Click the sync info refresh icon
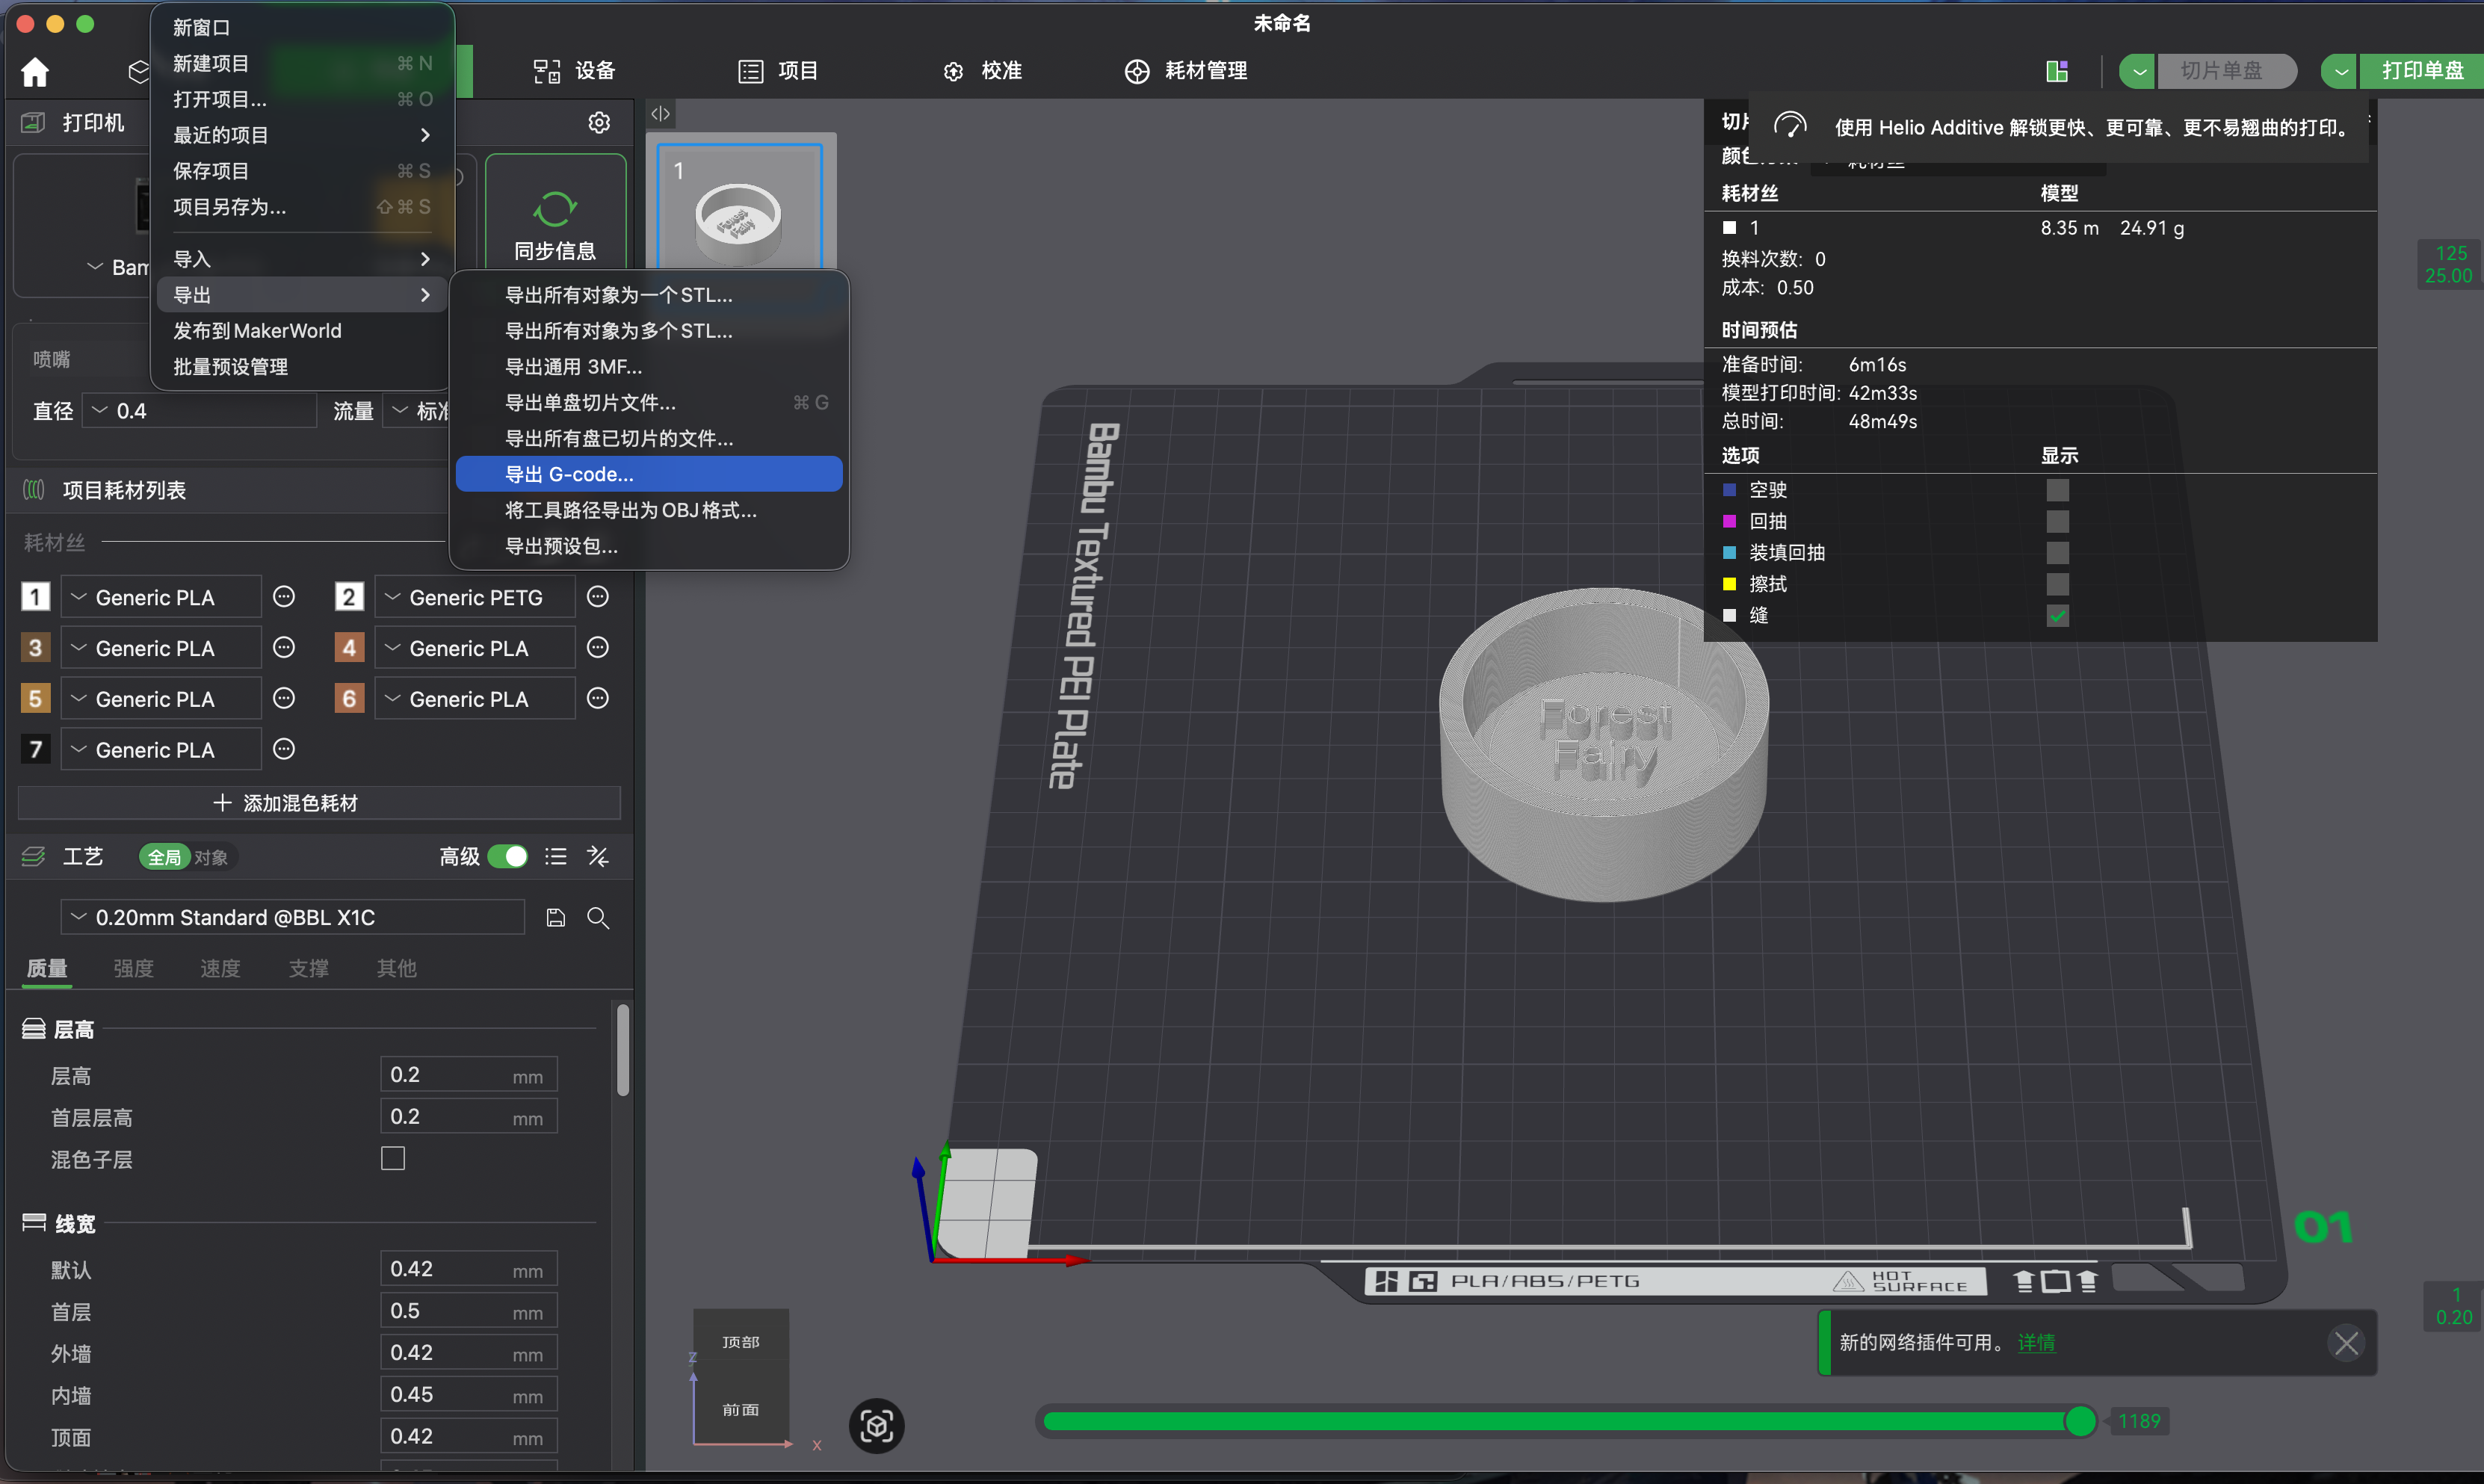 [x=555, y=209]
